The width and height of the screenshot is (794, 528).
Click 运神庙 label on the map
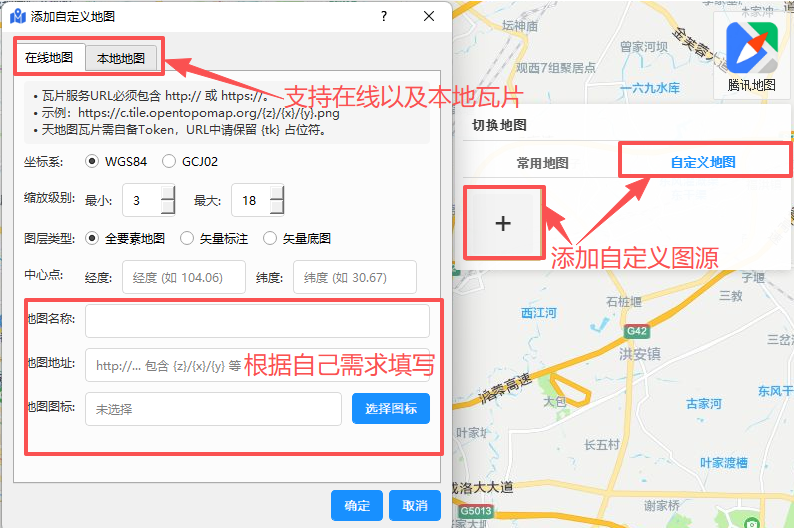click(520, 25)
